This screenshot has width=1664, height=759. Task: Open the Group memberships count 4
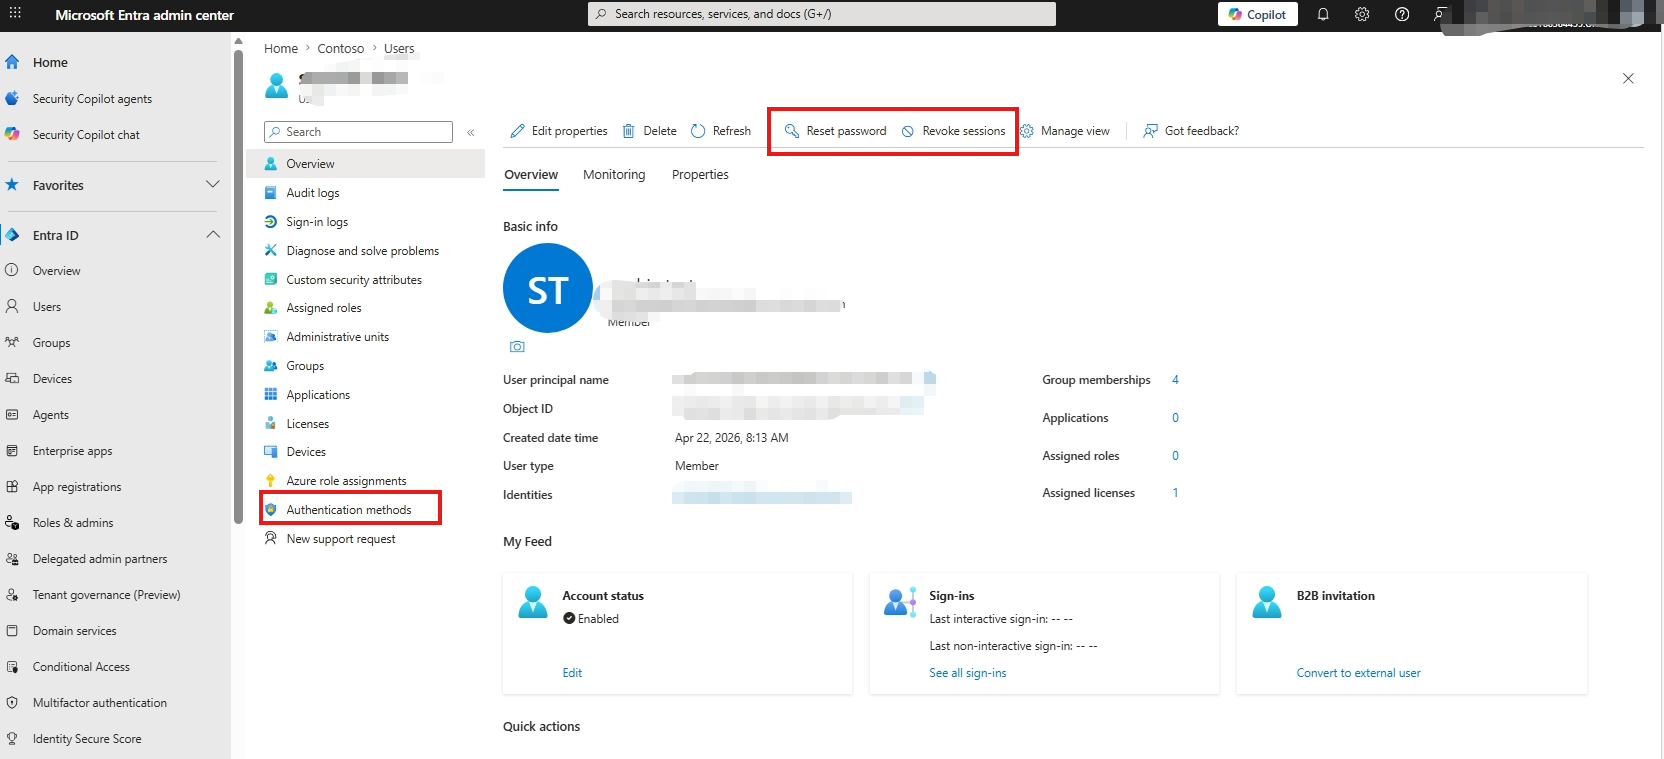pos(1175,380)
